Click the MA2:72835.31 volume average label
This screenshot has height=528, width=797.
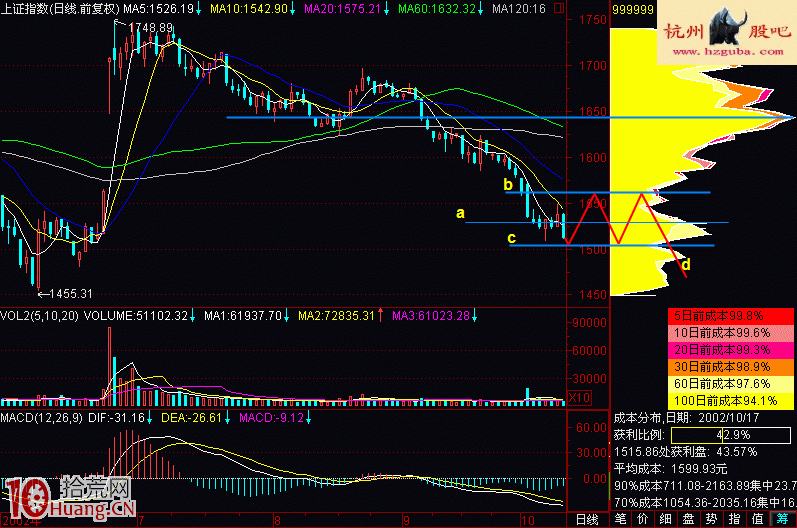point(341,316)
